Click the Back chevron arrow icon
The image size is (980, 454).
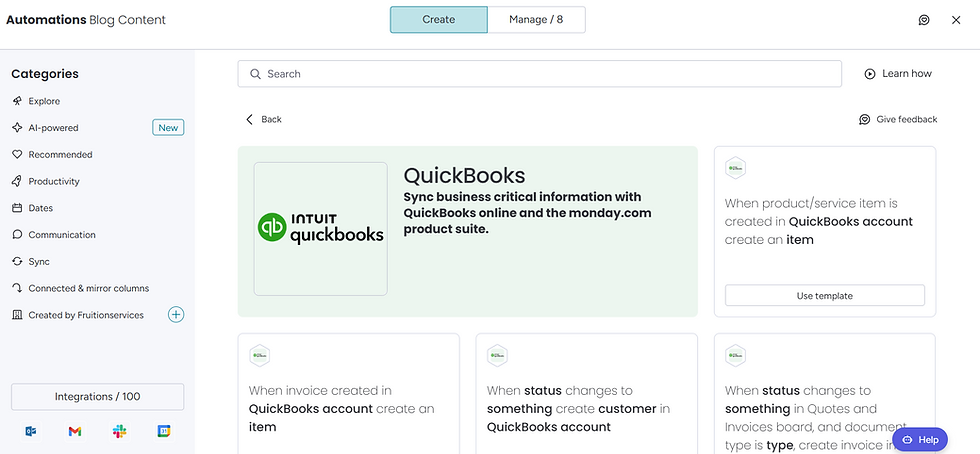[x=249, y=119]
